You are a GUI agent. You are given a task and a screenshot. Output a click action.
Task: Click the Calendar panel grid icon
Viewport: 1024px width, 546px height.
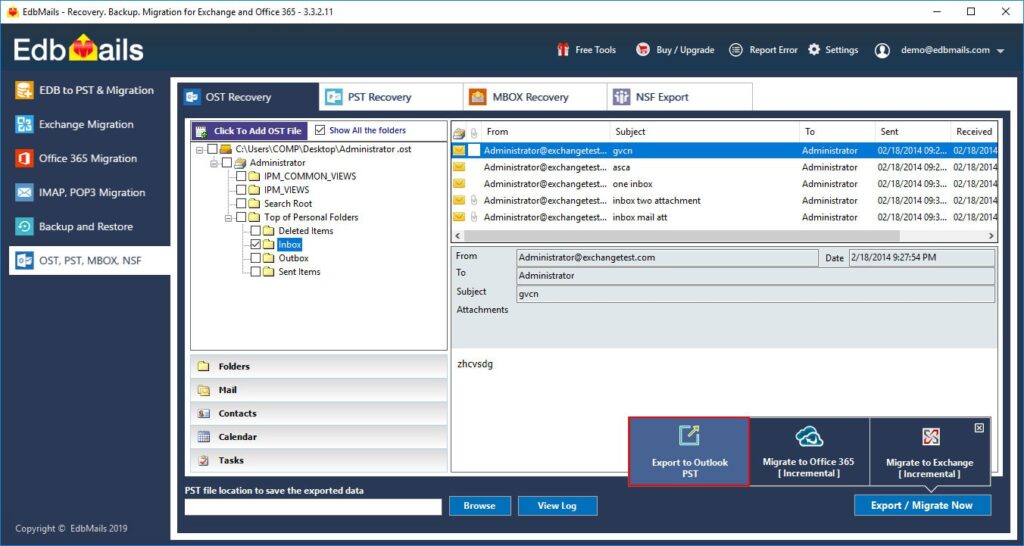coord(204,437)
